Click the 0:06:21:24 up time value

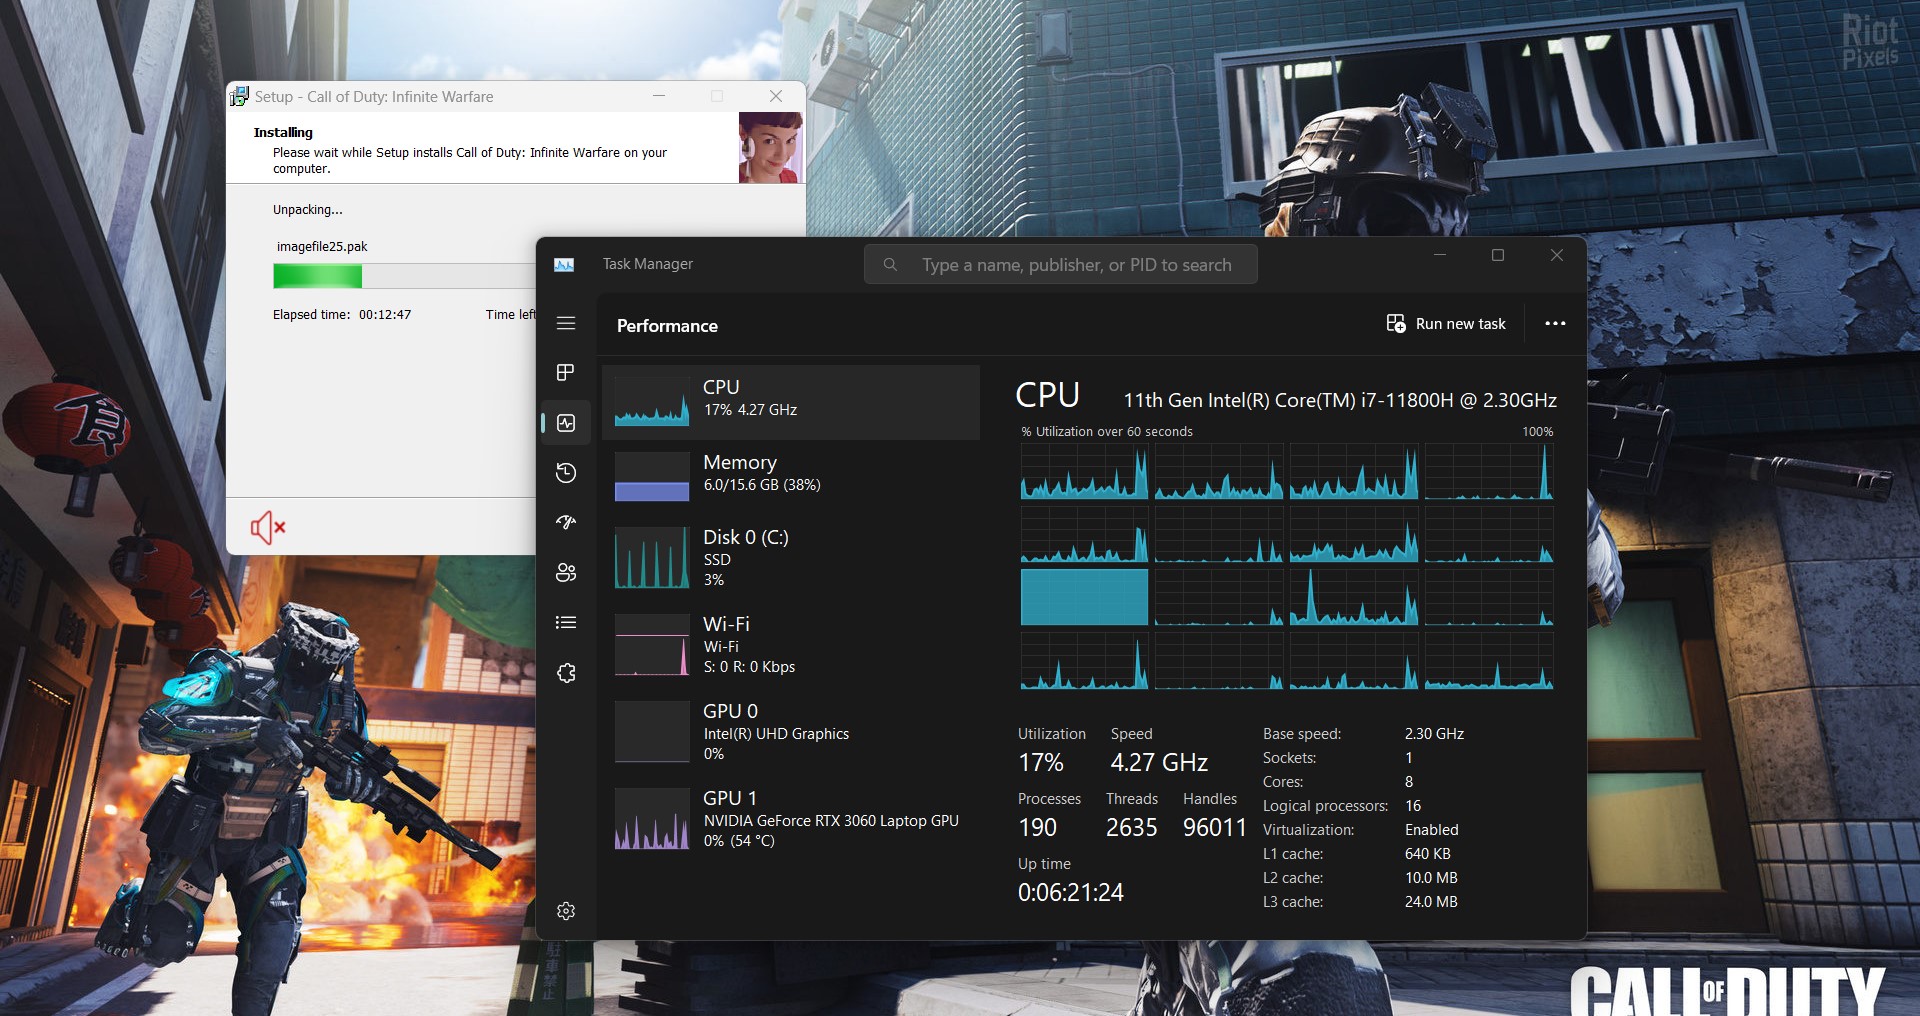click(1071, 892)
